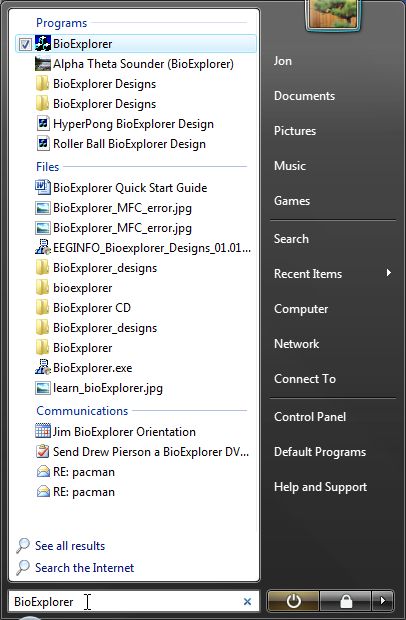Run the EEGINFO_Bioexplorer_Designs installer icon

(x=43, y=247)
